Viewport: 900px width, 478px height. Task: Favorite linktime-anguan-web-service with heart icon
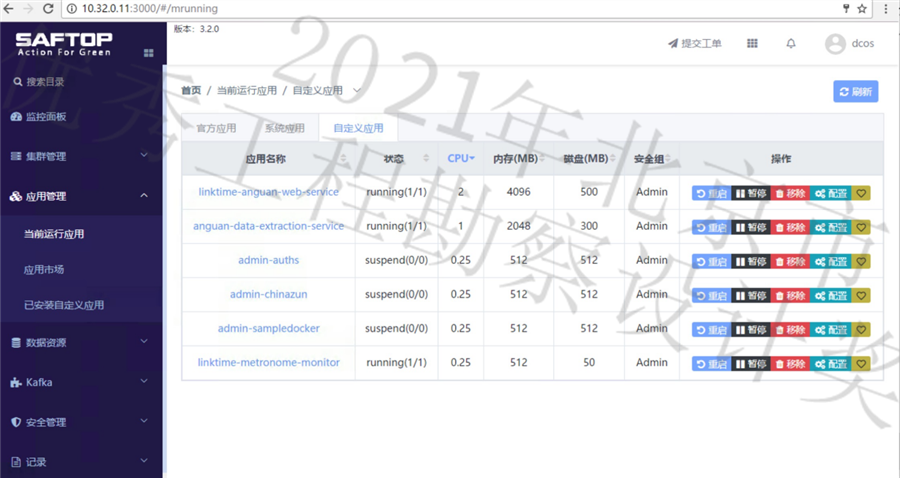click(x=861, y=193)
